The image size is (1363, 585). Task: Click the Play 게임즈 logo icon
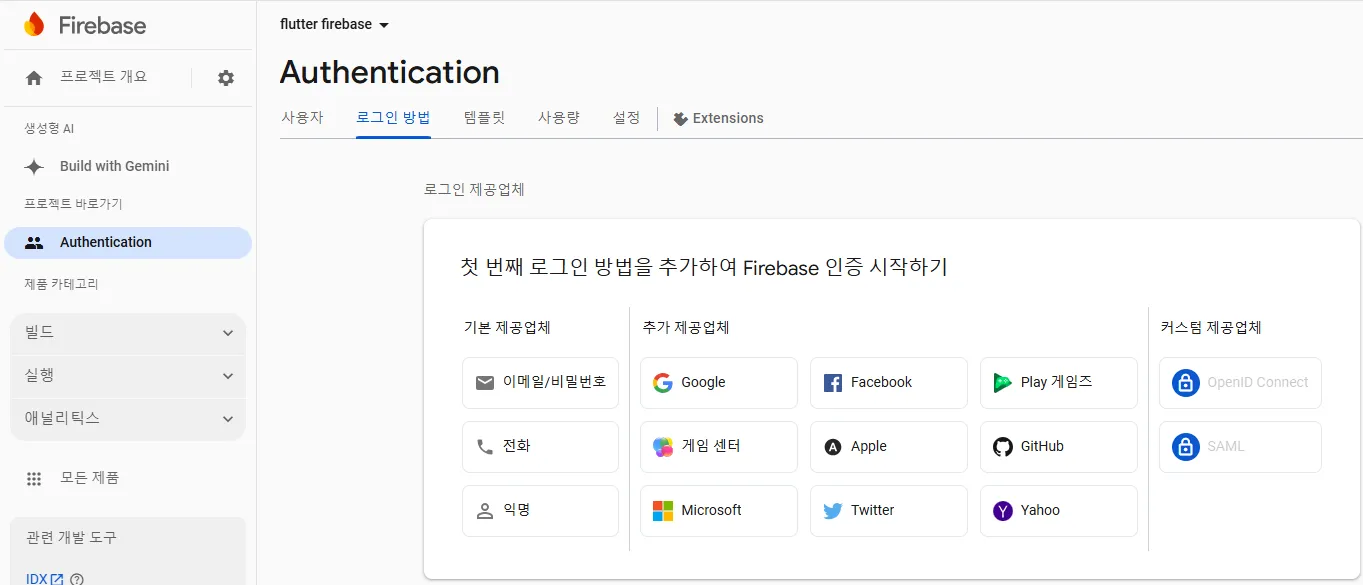(1002, 383)
